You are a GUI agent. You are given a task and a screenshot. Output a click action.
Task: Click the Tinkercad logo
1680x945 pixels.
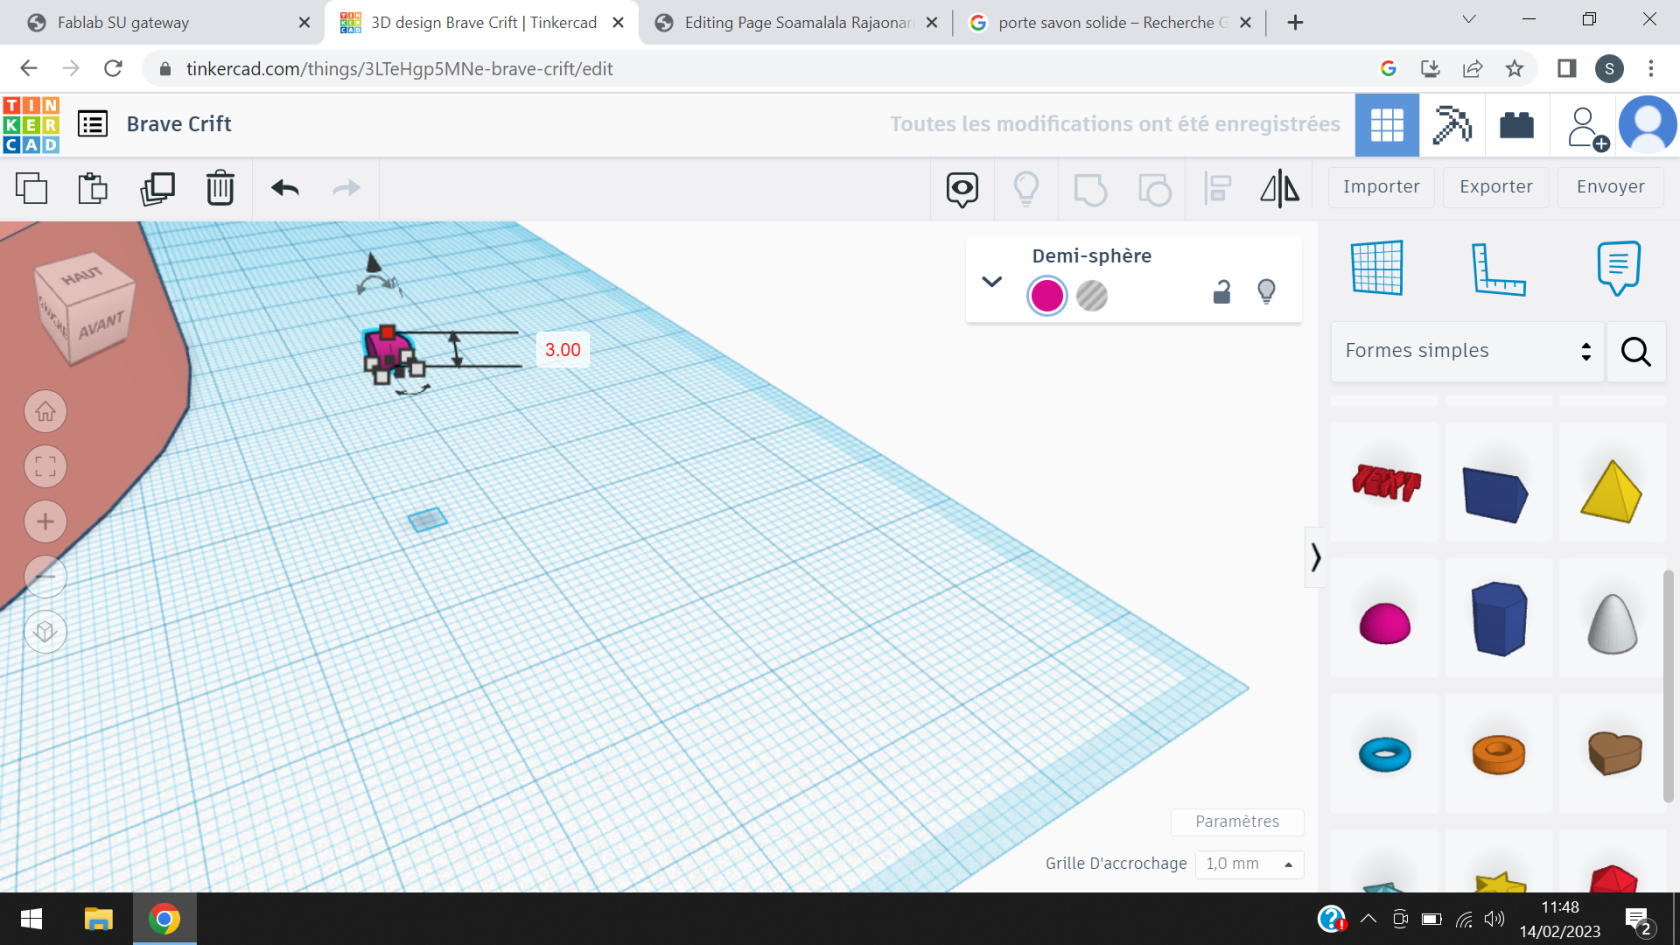pos(31,125)
